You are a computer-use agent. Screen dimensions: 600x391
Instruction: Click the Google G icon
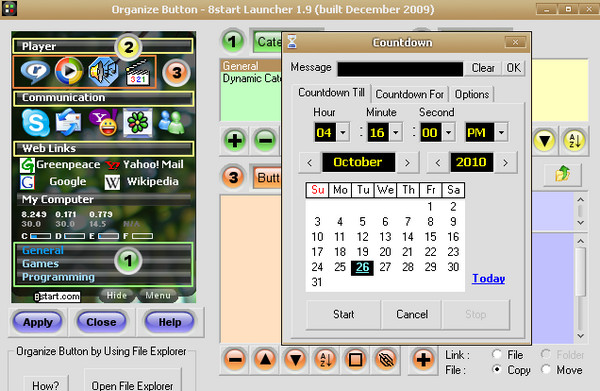pos(28,182)
